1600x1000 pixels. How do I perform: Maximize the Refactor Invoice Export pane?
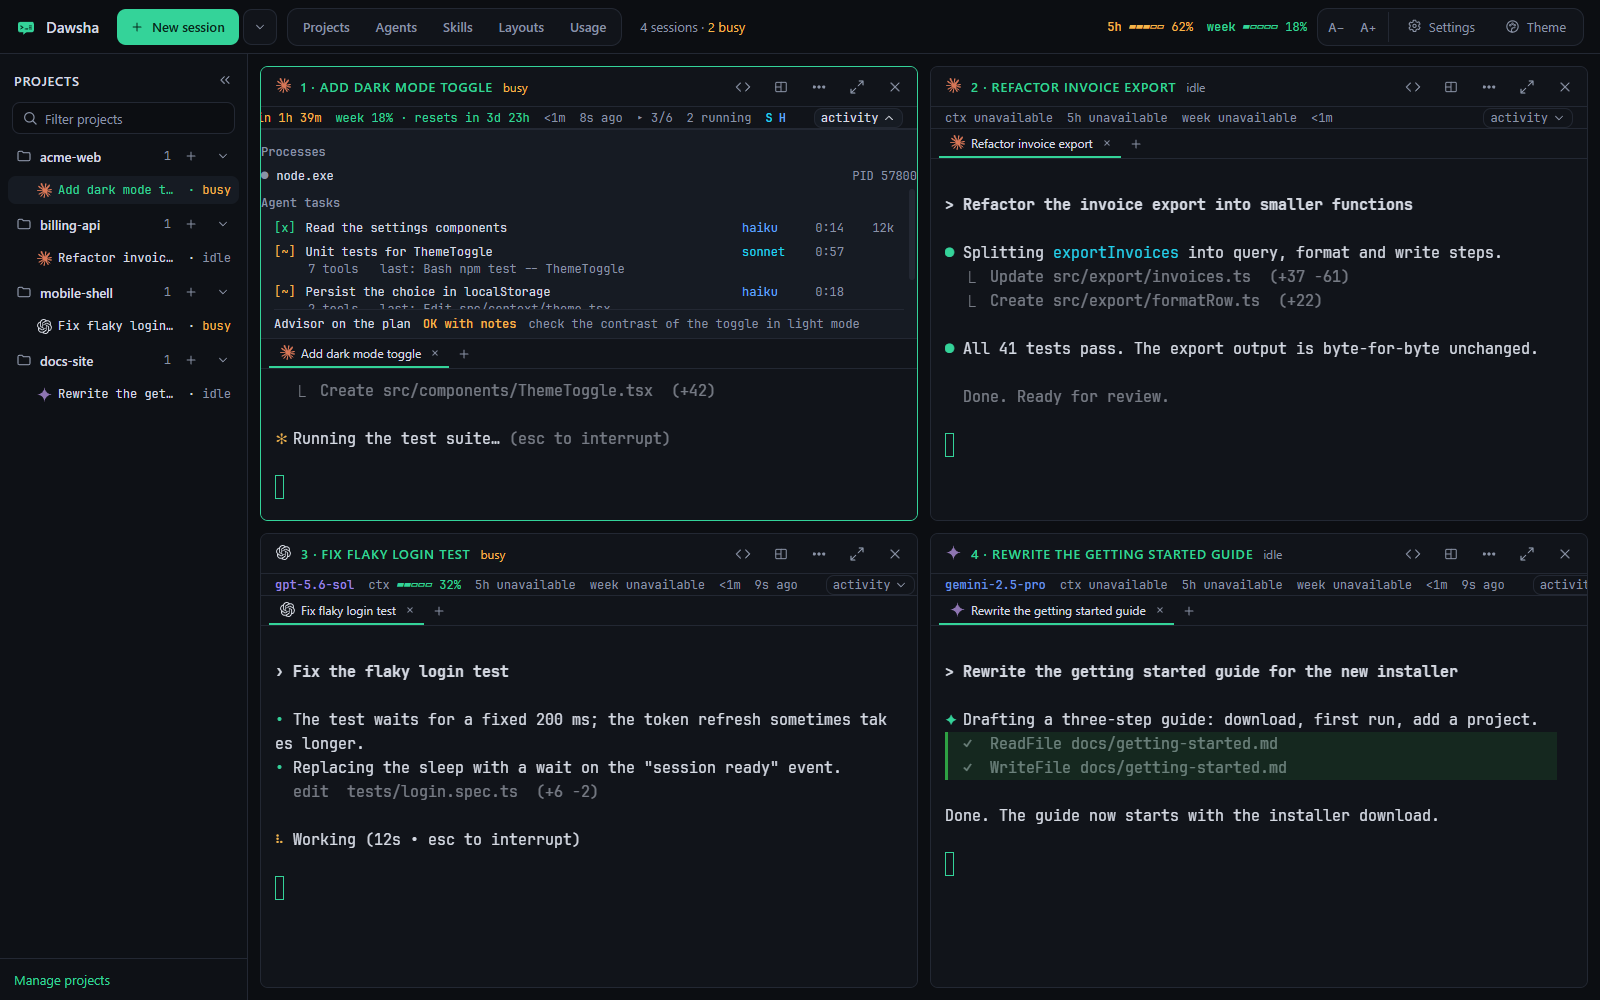coord(1527,87)
